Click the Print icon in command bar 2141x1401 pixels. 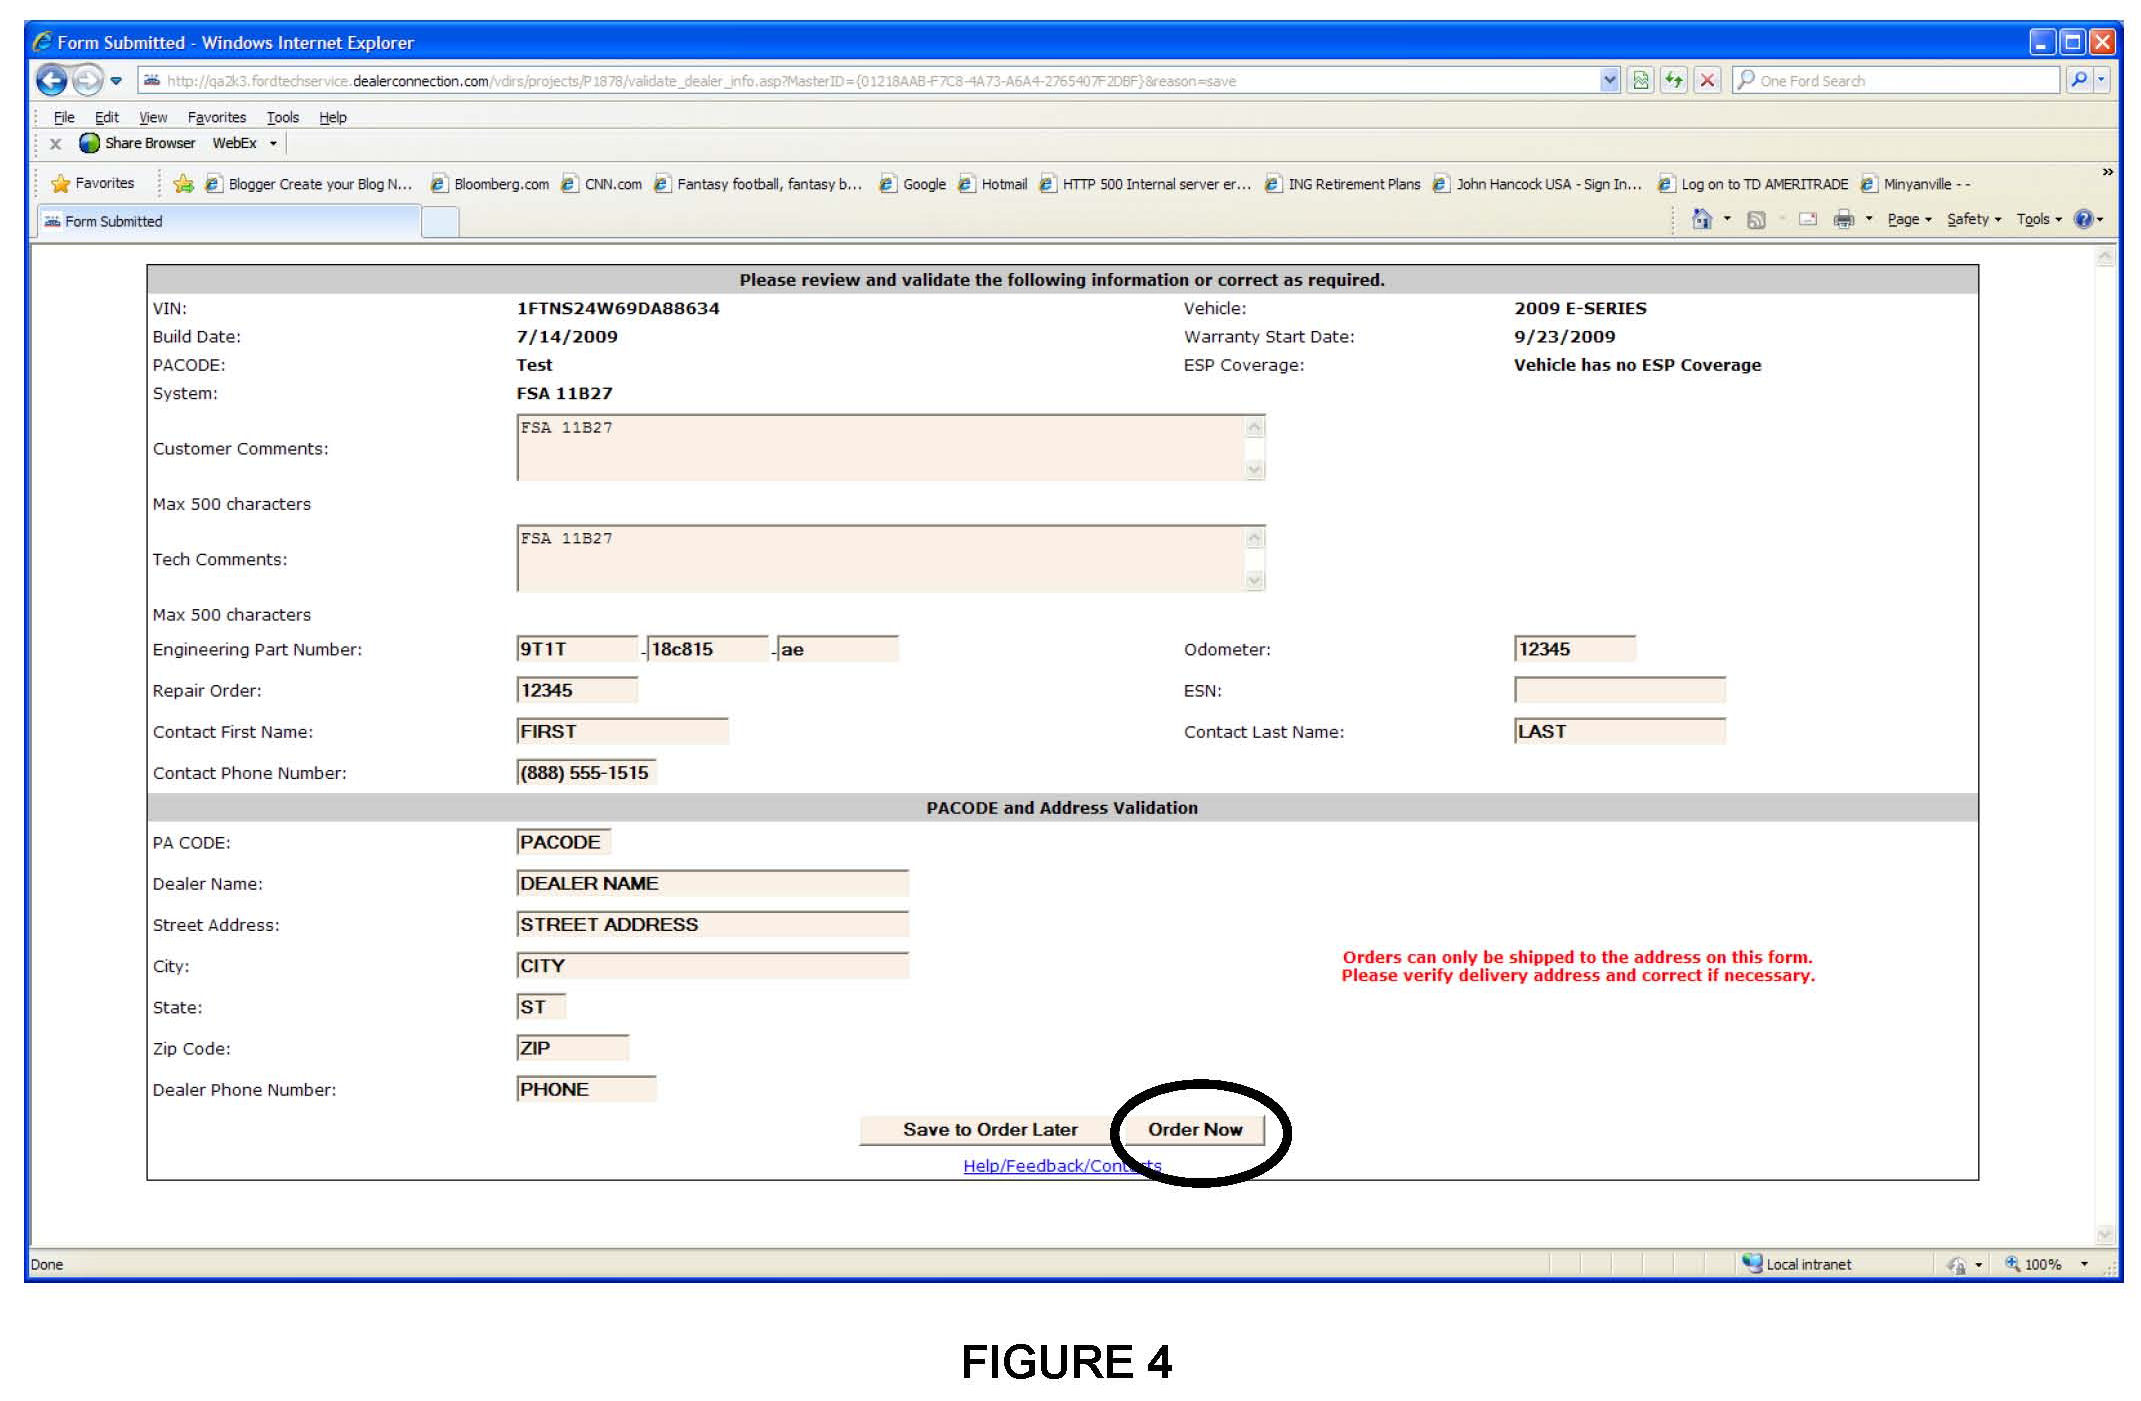pyautogui.click(x=1843, y=219)
